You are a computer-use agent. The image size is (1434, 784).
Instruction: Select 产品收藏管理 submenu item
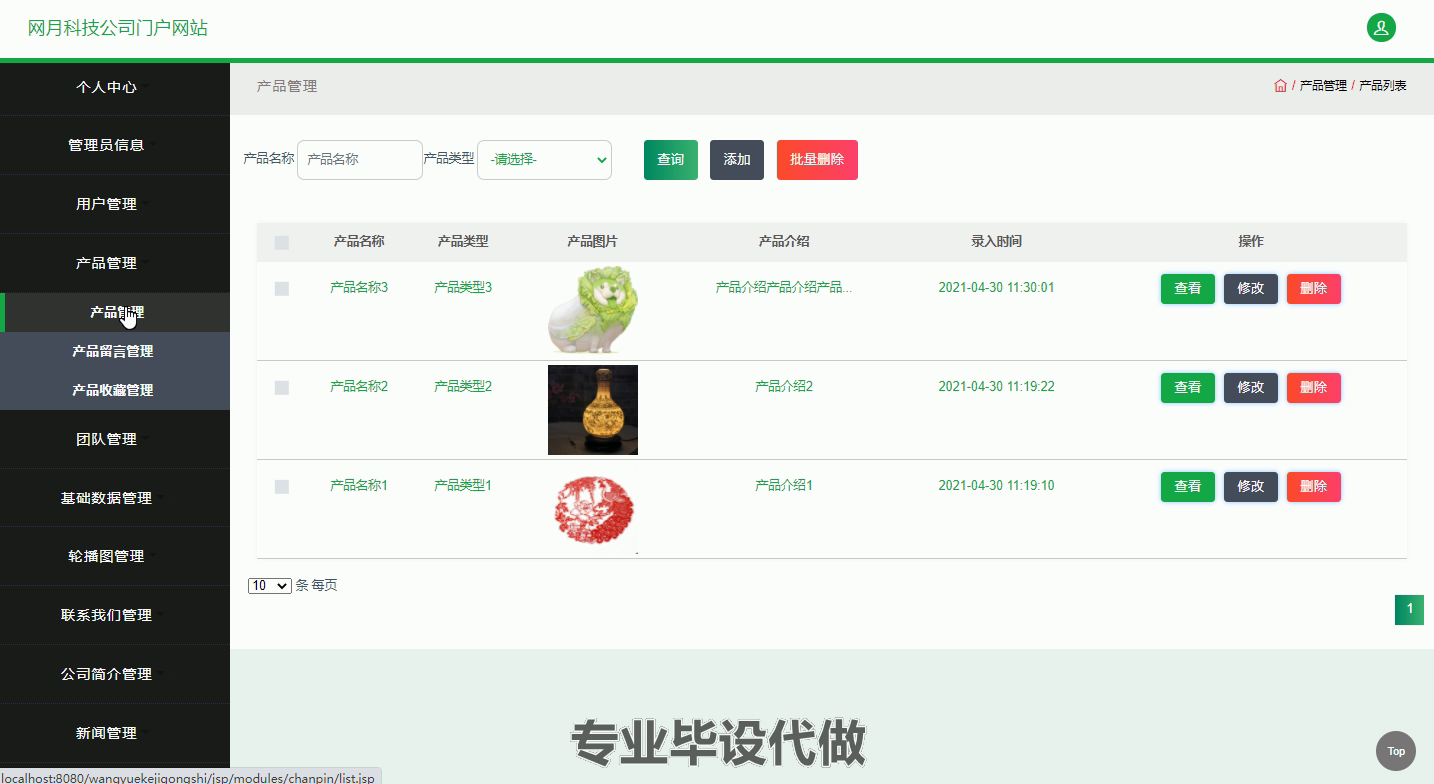click(x=115, y=390)
